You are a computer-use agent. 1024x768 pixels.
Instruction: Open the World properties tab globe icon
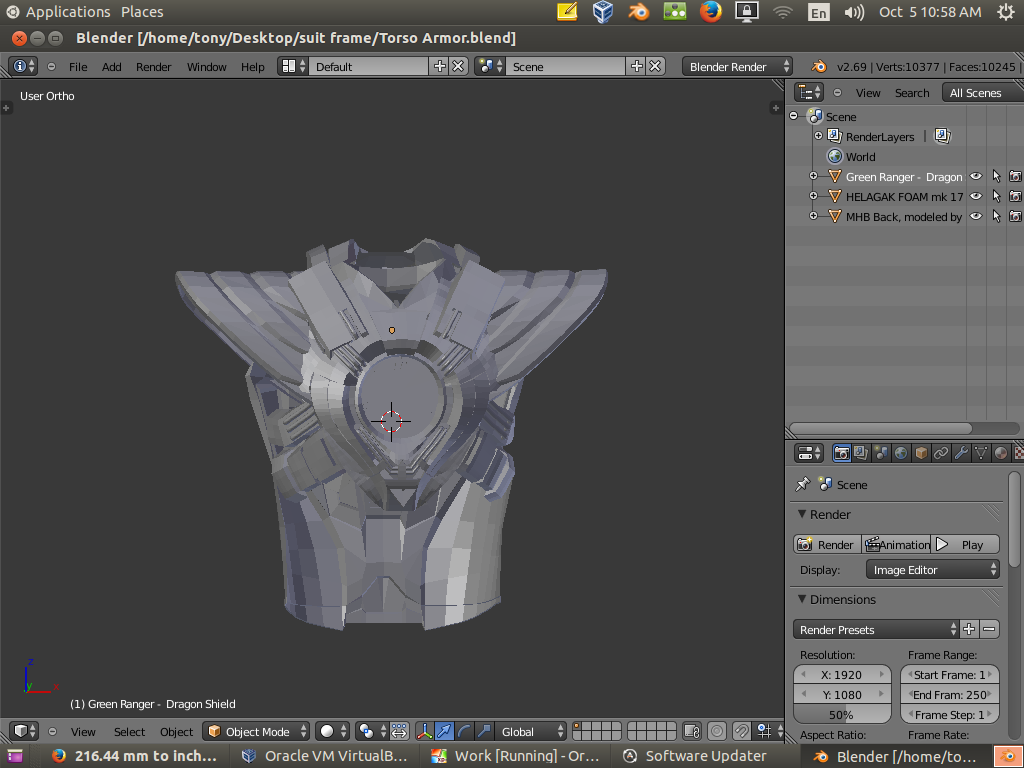point(901,453)
